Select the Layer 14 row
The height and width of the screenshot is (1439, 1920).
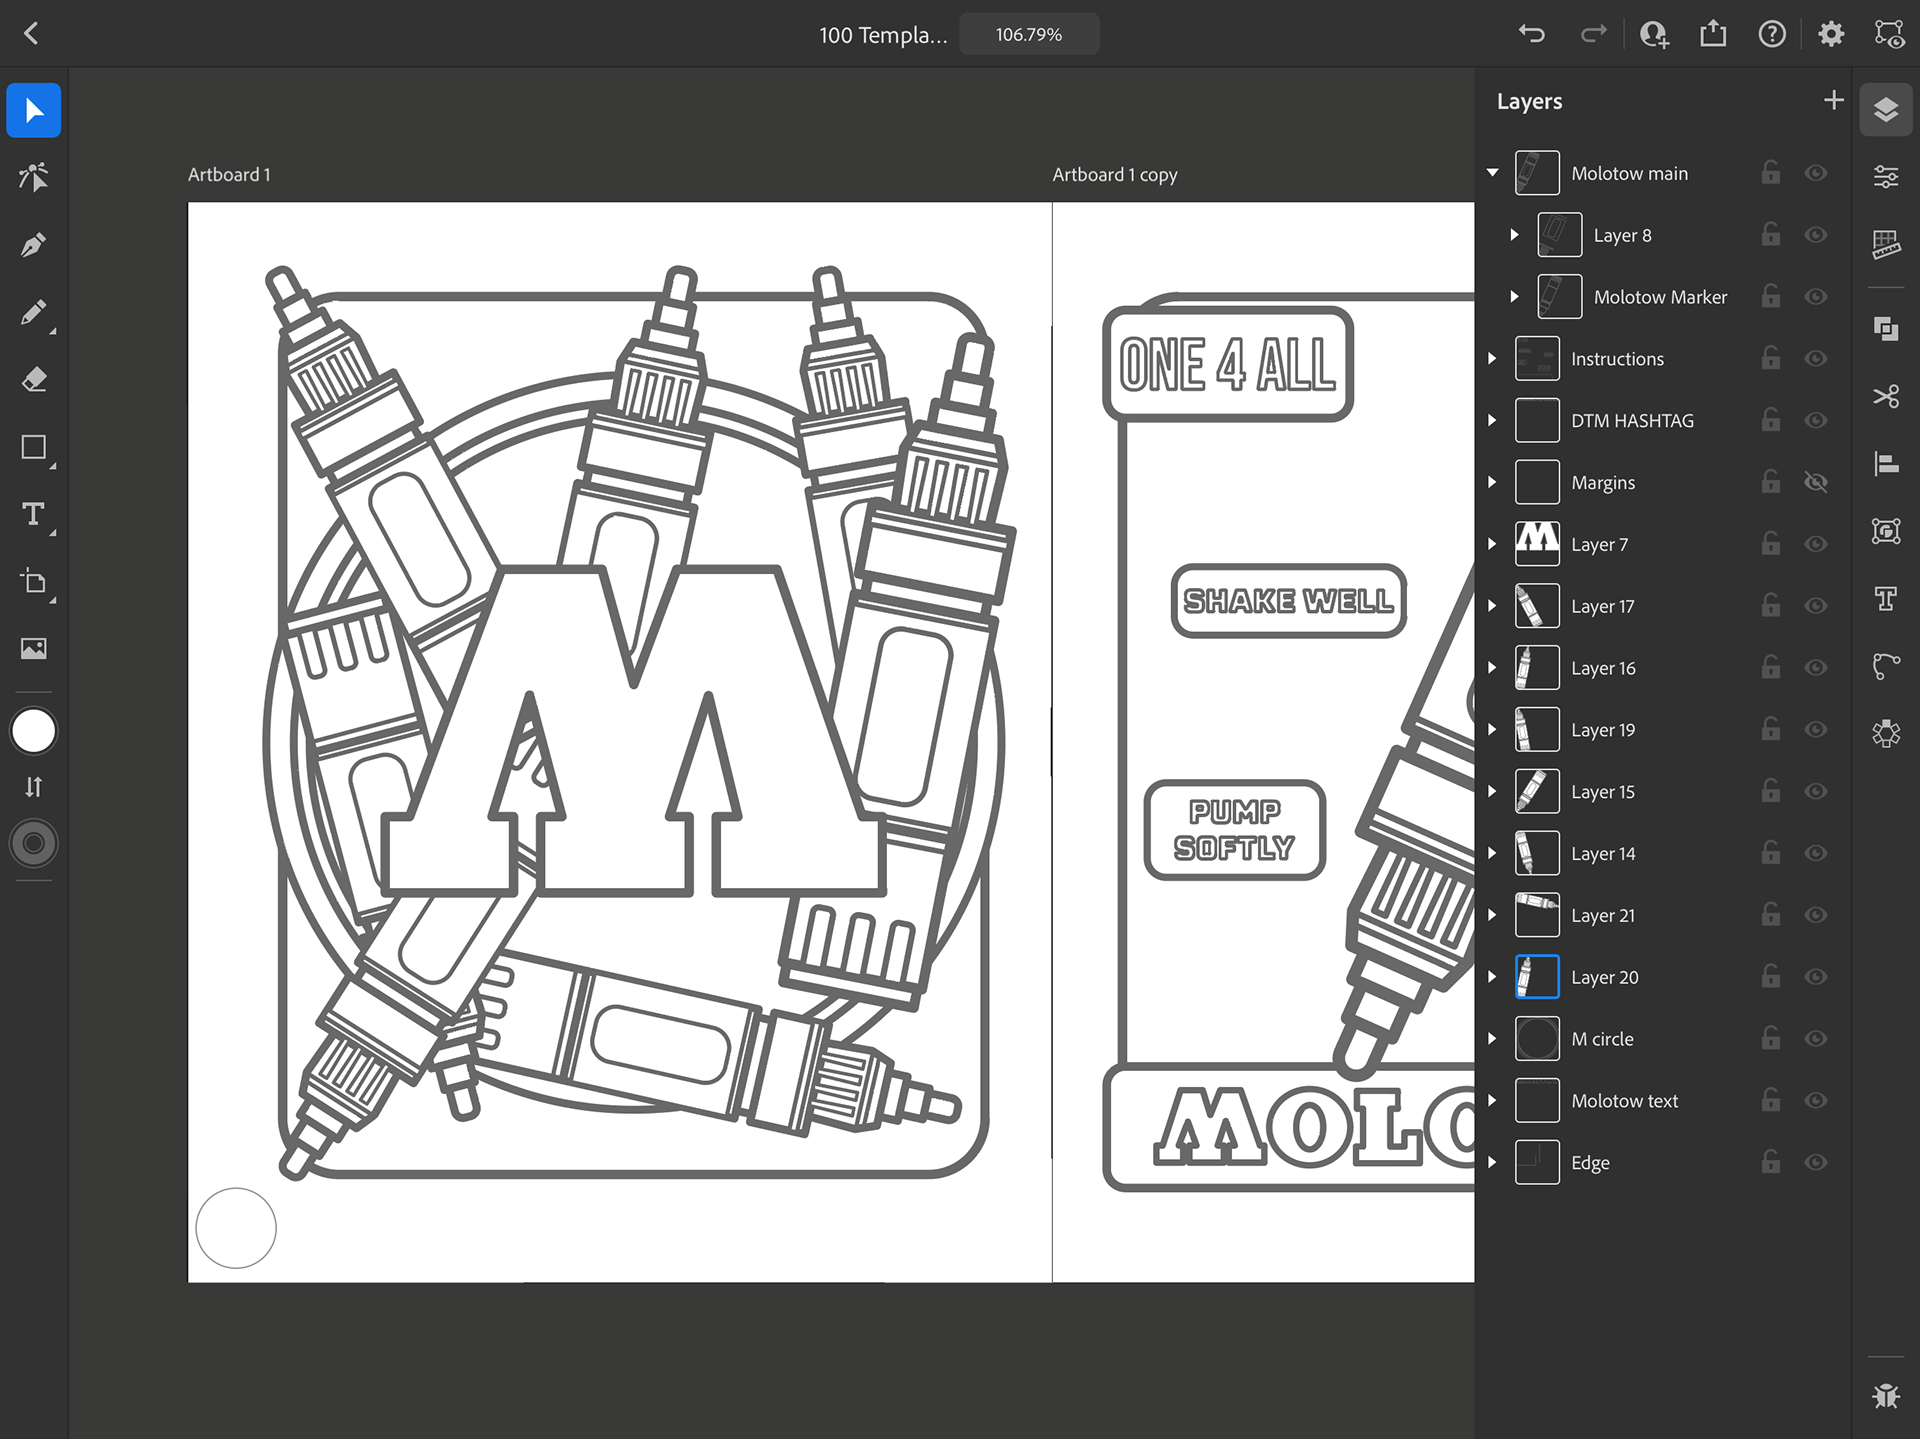(1663, 853)
